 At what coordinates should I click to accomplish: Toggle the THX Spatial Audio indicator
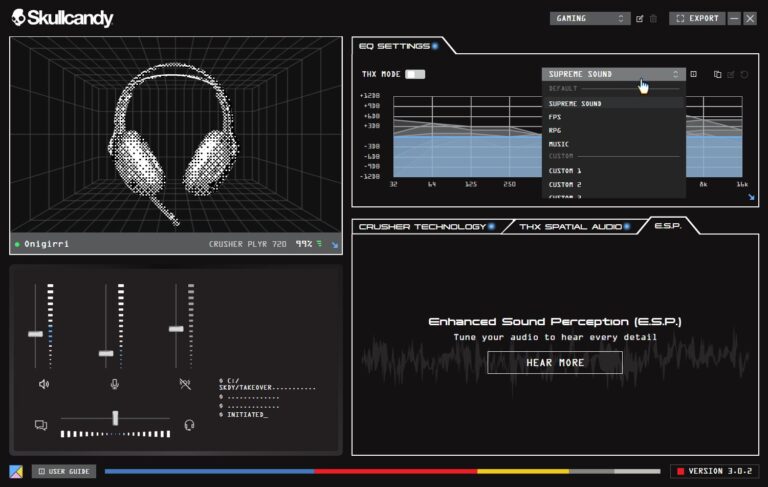627,227
